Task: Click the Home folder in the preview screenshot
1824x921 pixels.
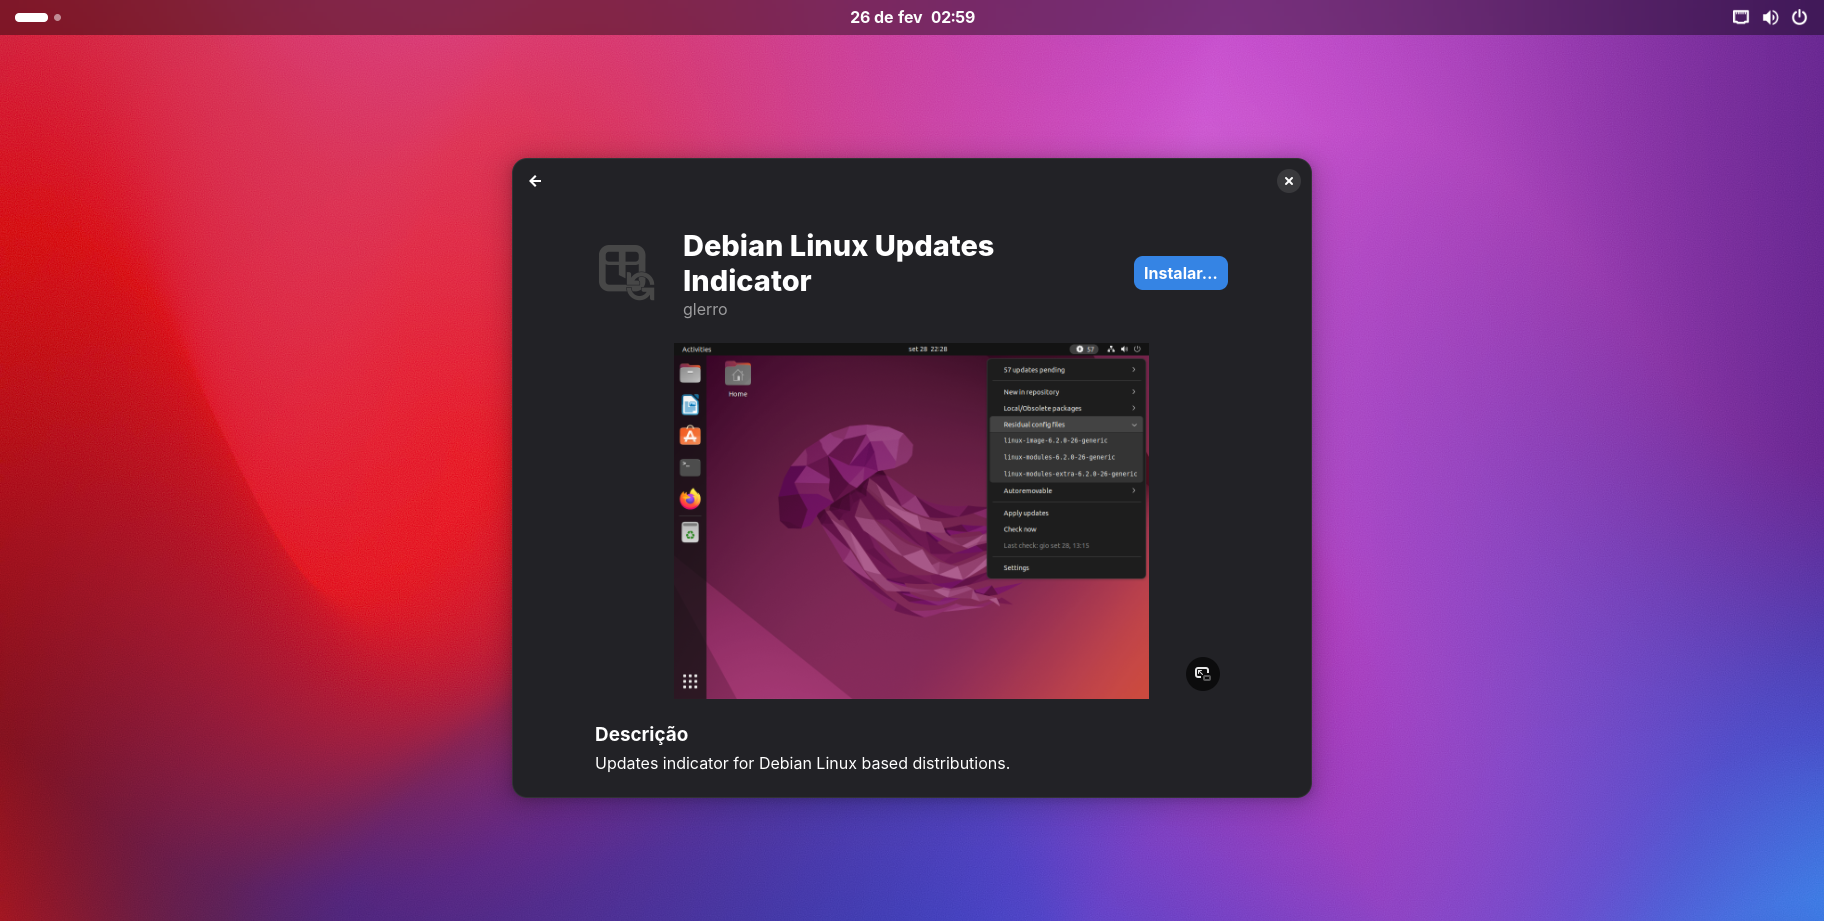Action: [738, 377]
